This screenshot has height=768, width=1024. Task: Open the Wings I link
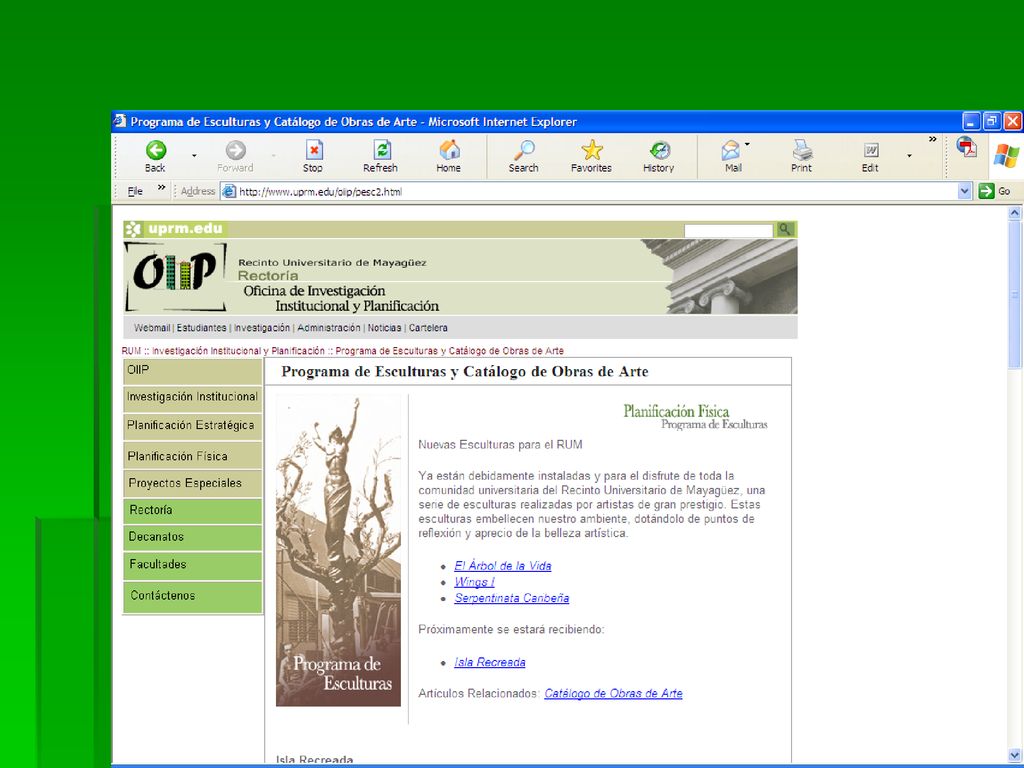(474, 582)
